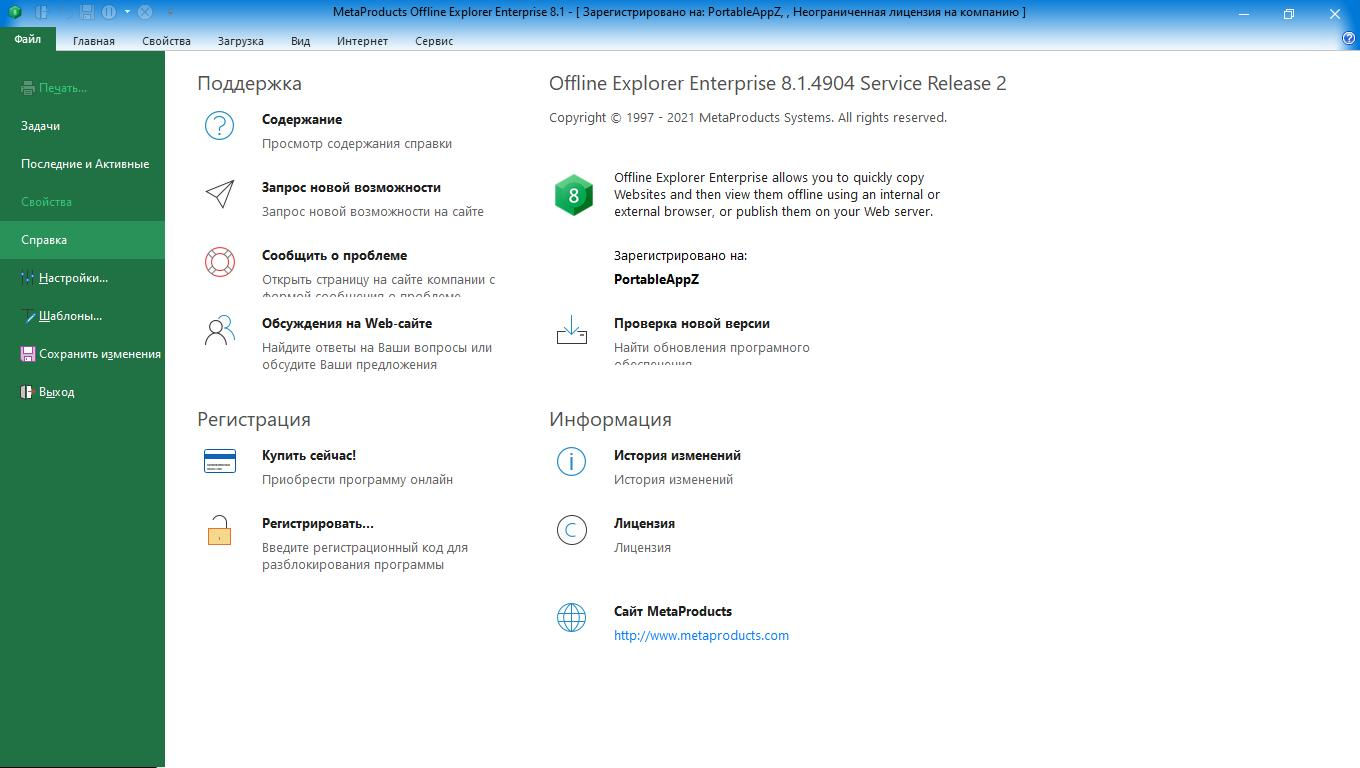The height and width of the screenshot is (768, 1360).
Task: Click the Offline Explorer Enterprise 8.1.4904 version title
Action: (x=778, y=83)
